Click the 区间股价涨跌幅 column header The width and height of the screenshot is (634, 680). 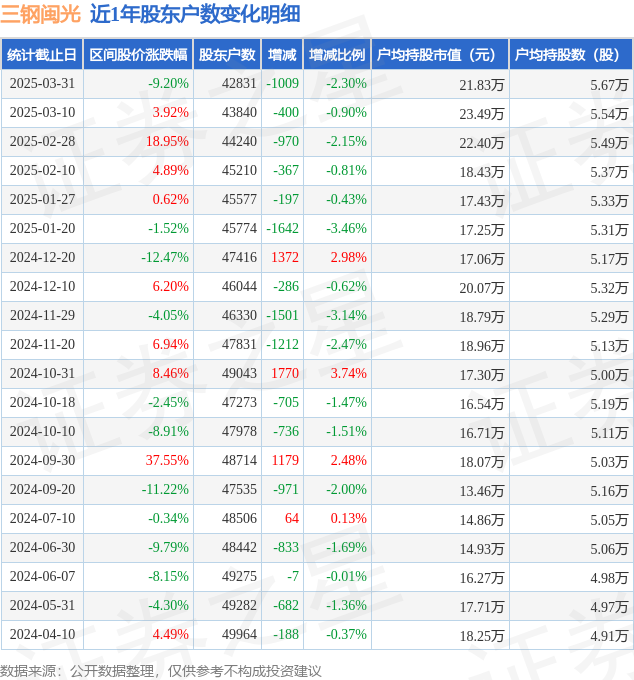[x=138, y=55]
